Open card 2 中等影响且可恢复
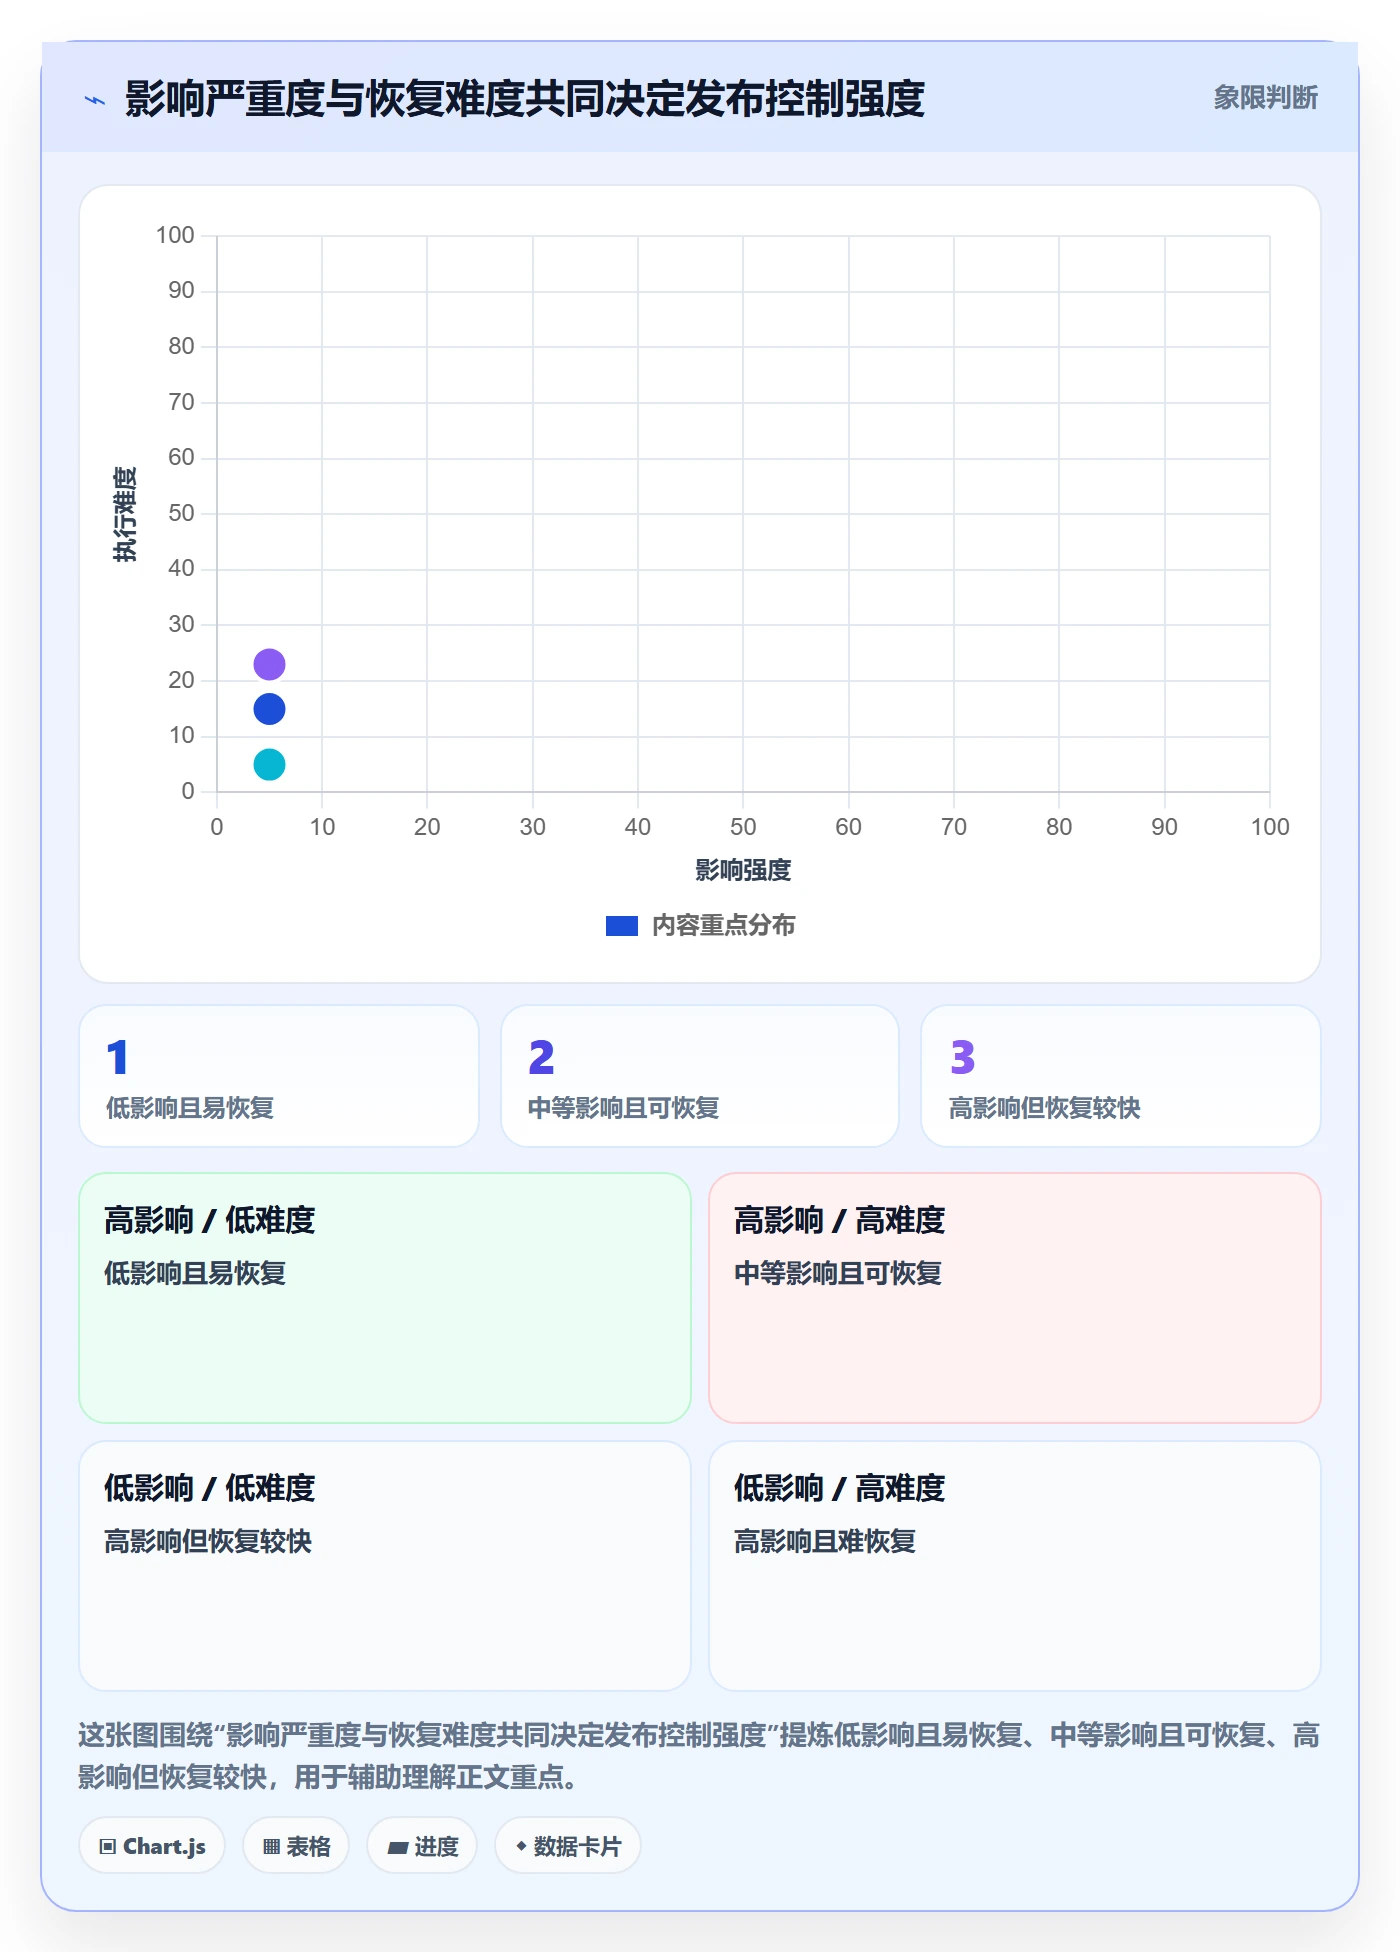The width and height of the screenshot is (1400, 1952). (700, 1076)
